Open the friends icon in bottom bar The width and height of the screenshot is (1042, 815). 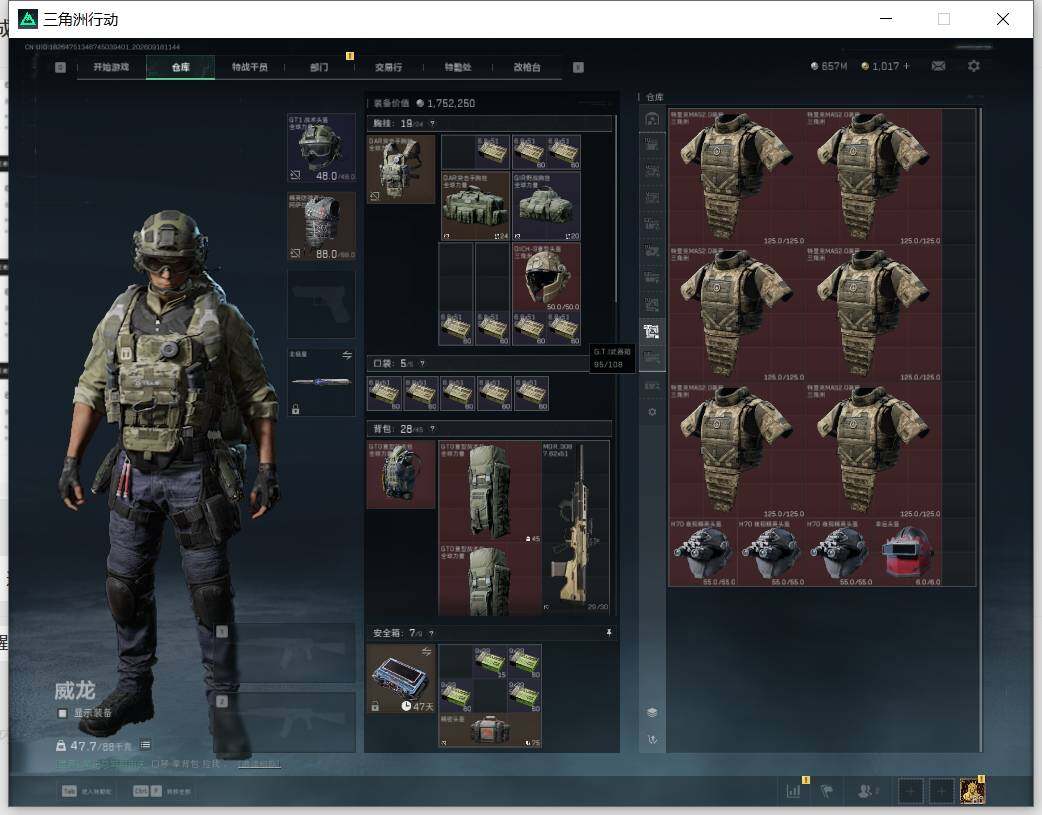click(865, 791)
